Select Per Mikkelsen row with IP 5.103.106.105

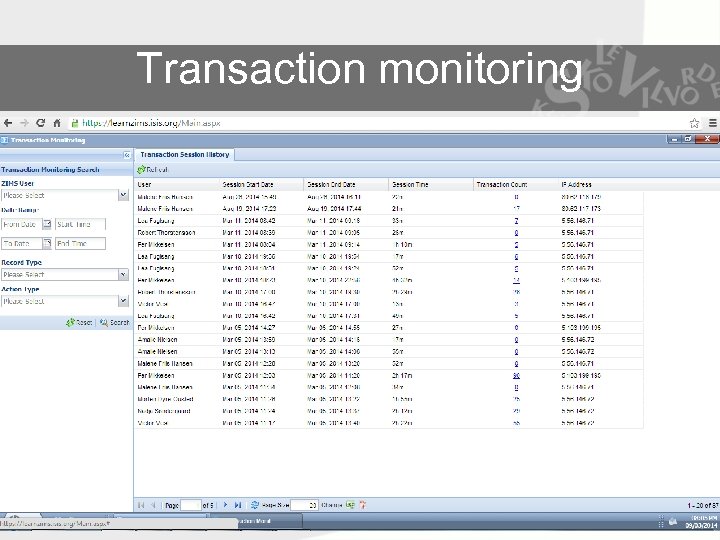point(389,328)
